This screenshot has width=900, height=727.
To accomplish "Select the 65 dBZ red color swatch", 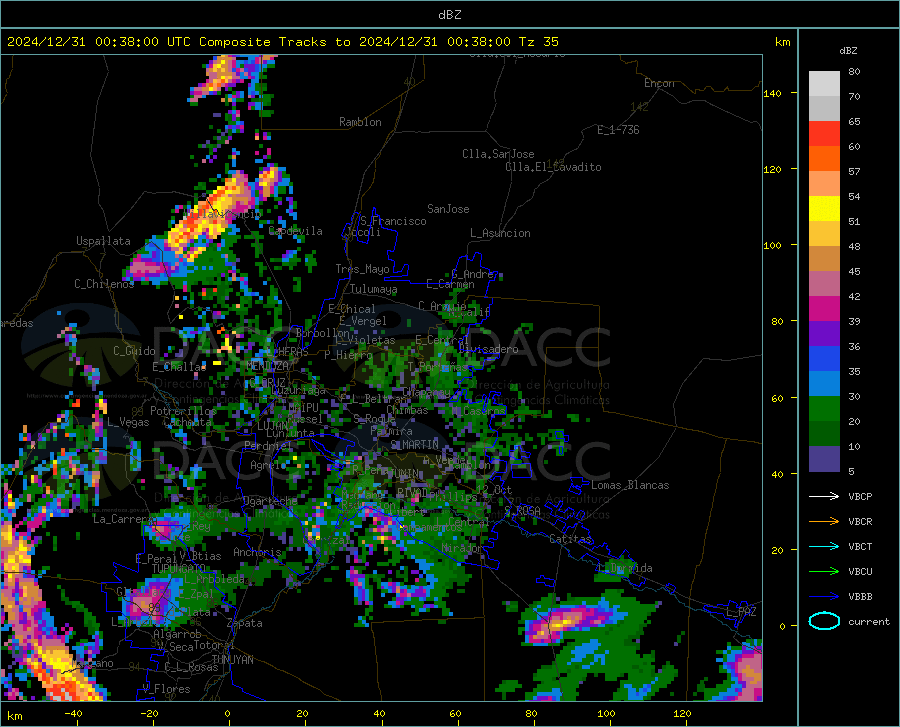I will 824,133.
